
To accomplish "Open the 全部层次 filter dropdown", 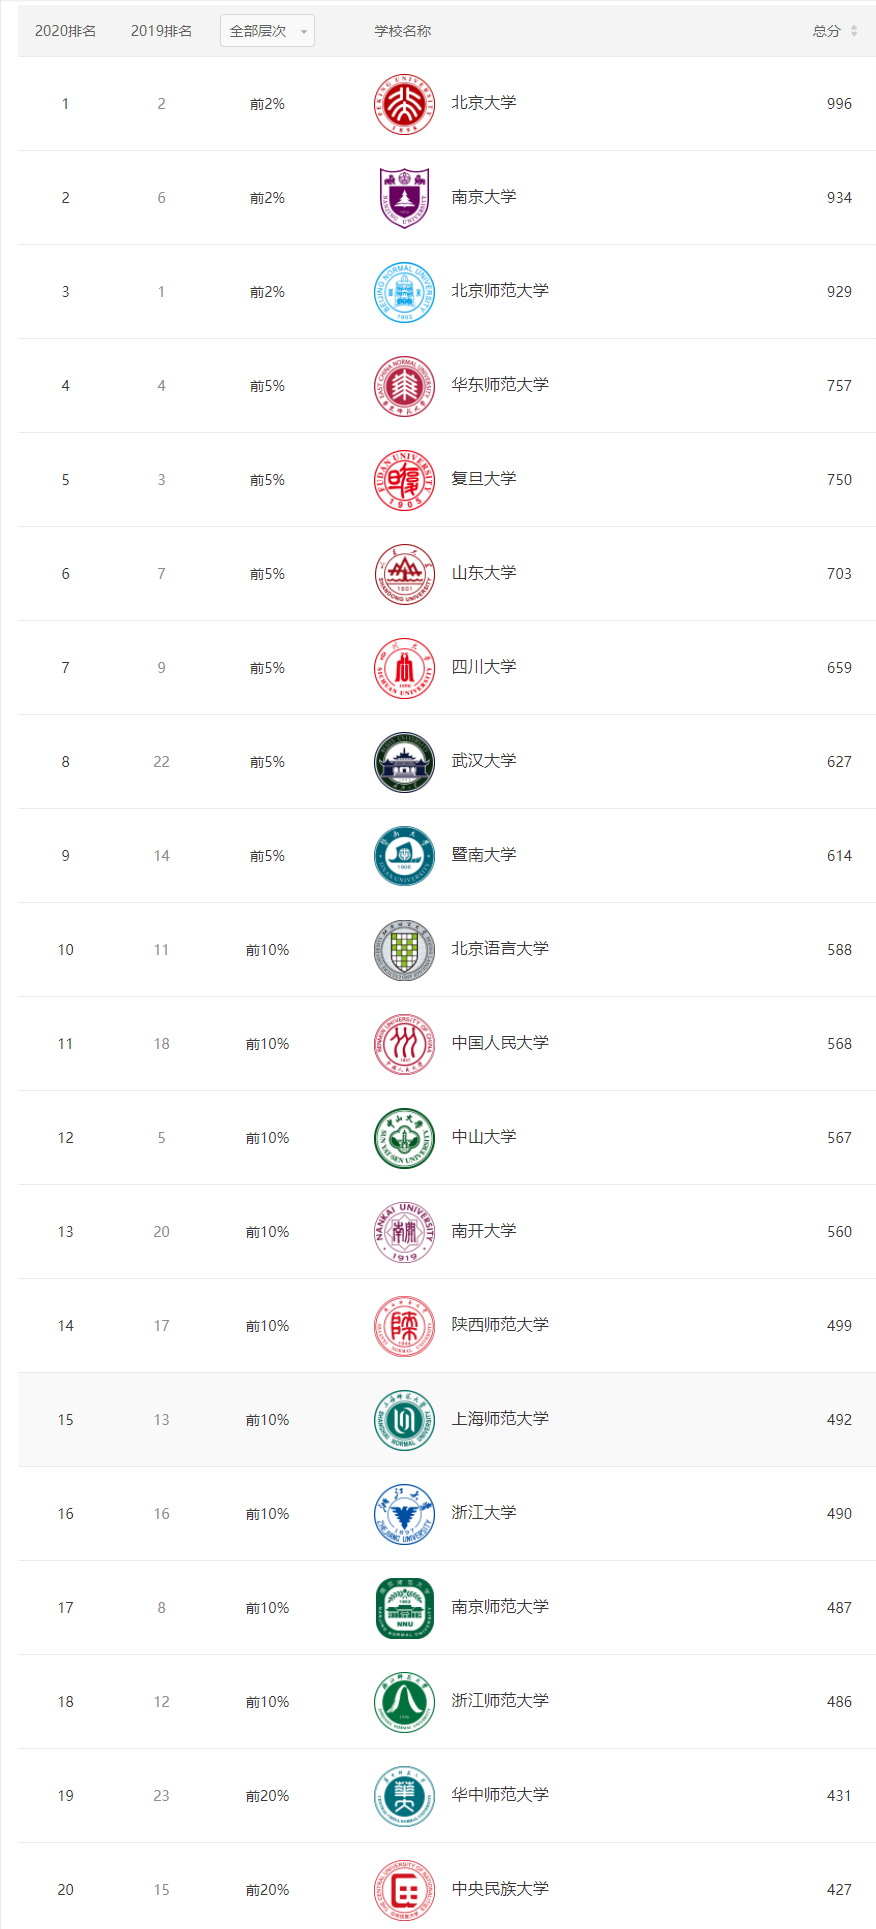I will coord(260,30).
